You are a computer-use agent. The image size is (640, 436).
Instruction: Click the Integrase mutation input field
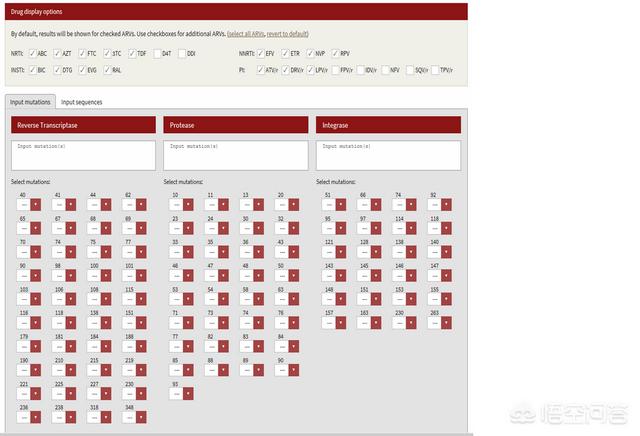388,155
